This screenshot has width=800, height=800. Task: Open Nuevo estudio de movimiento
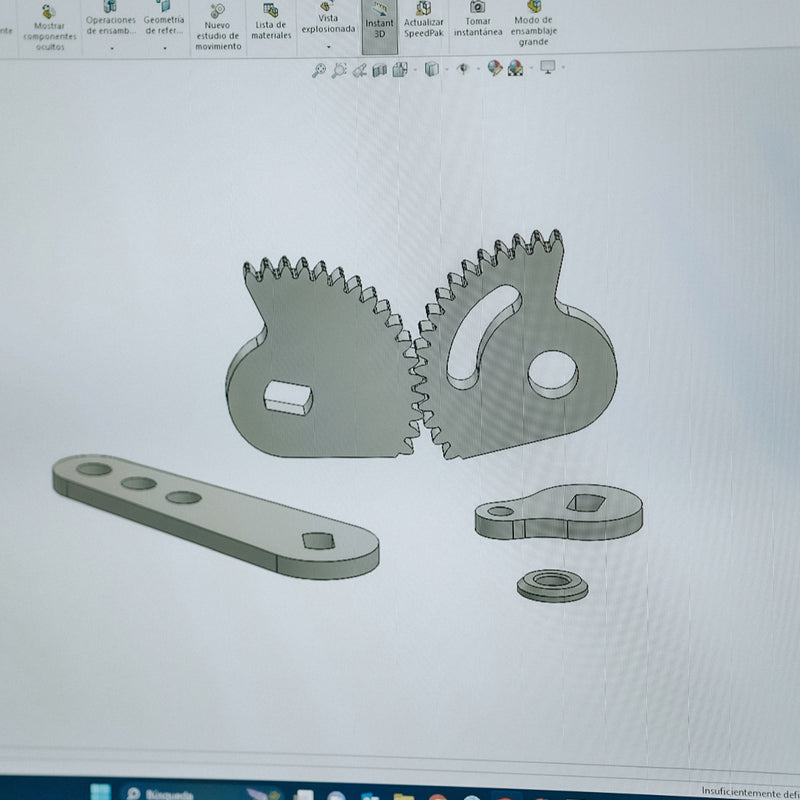218,28
